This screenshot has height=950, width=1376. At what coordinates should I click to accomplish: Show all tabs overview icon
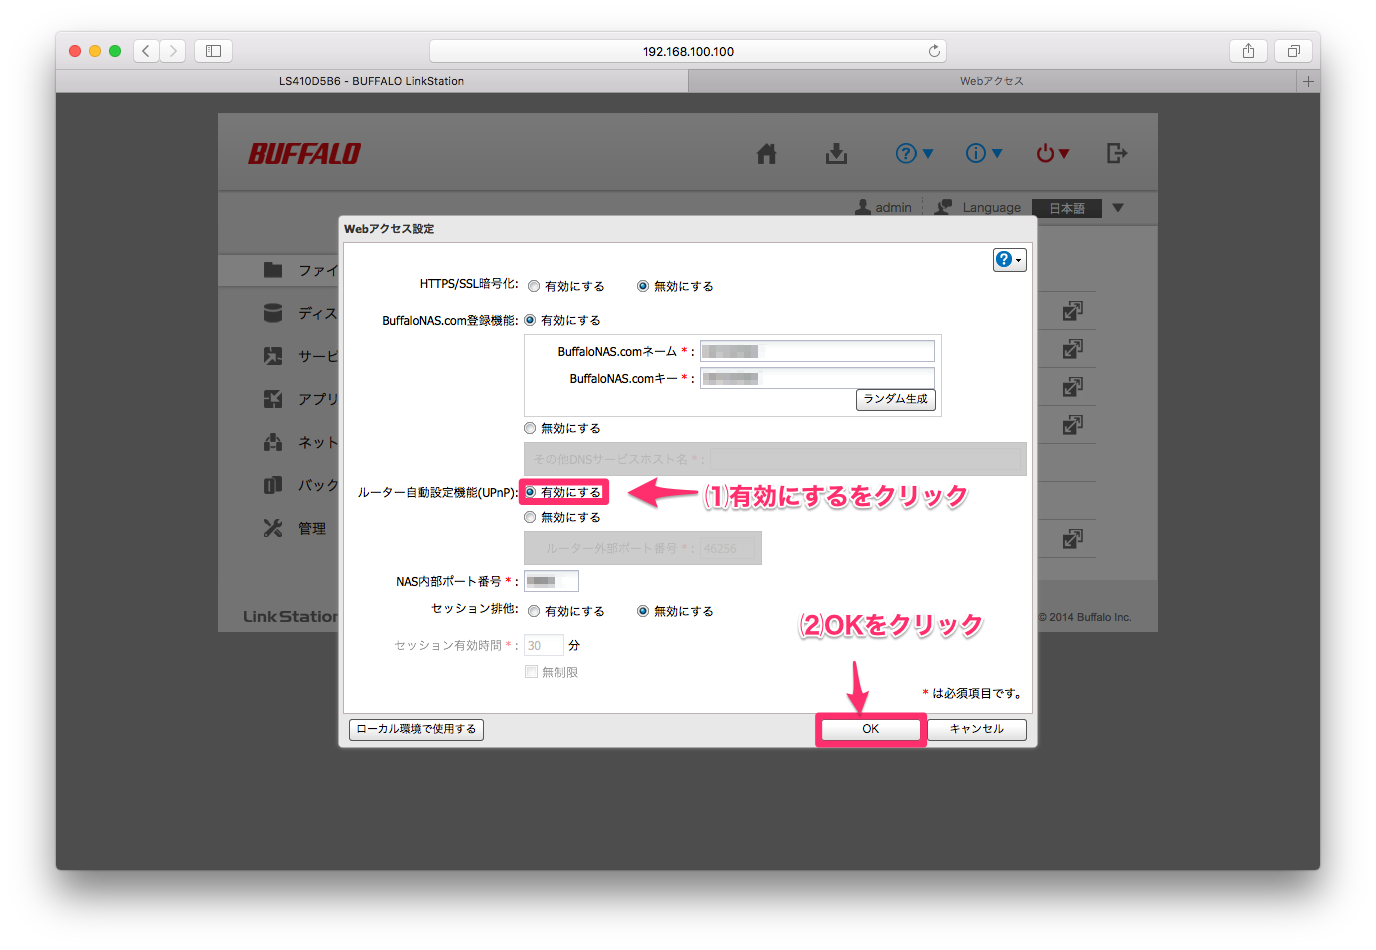click(x=1293, y=51)
